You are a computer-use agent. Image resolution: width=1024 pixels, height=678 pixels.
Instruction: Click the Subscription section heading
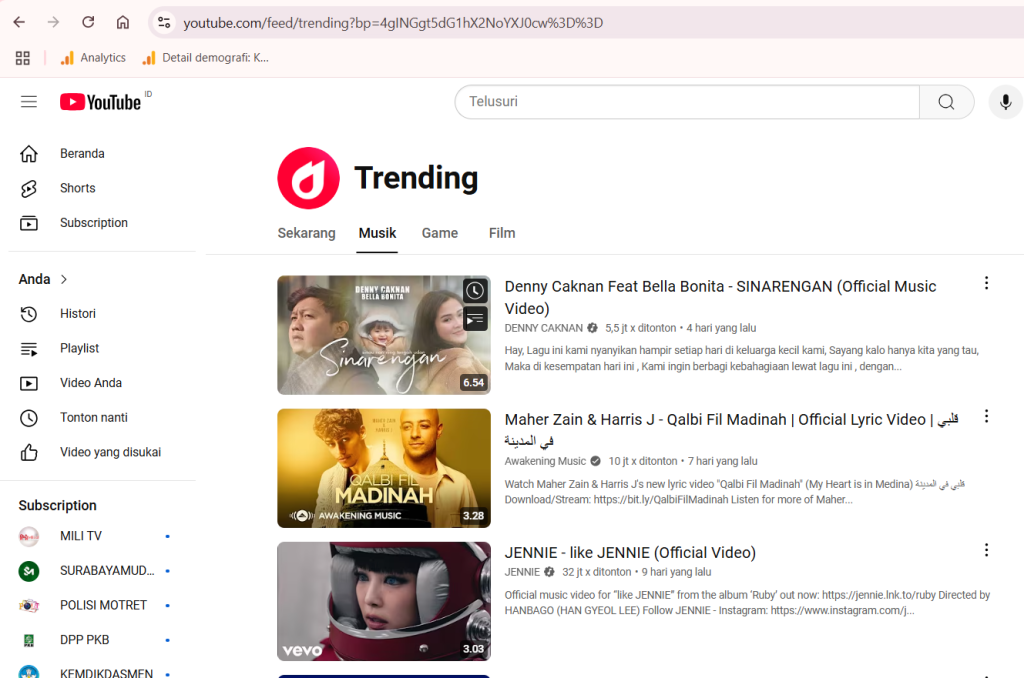pos(57,506)
